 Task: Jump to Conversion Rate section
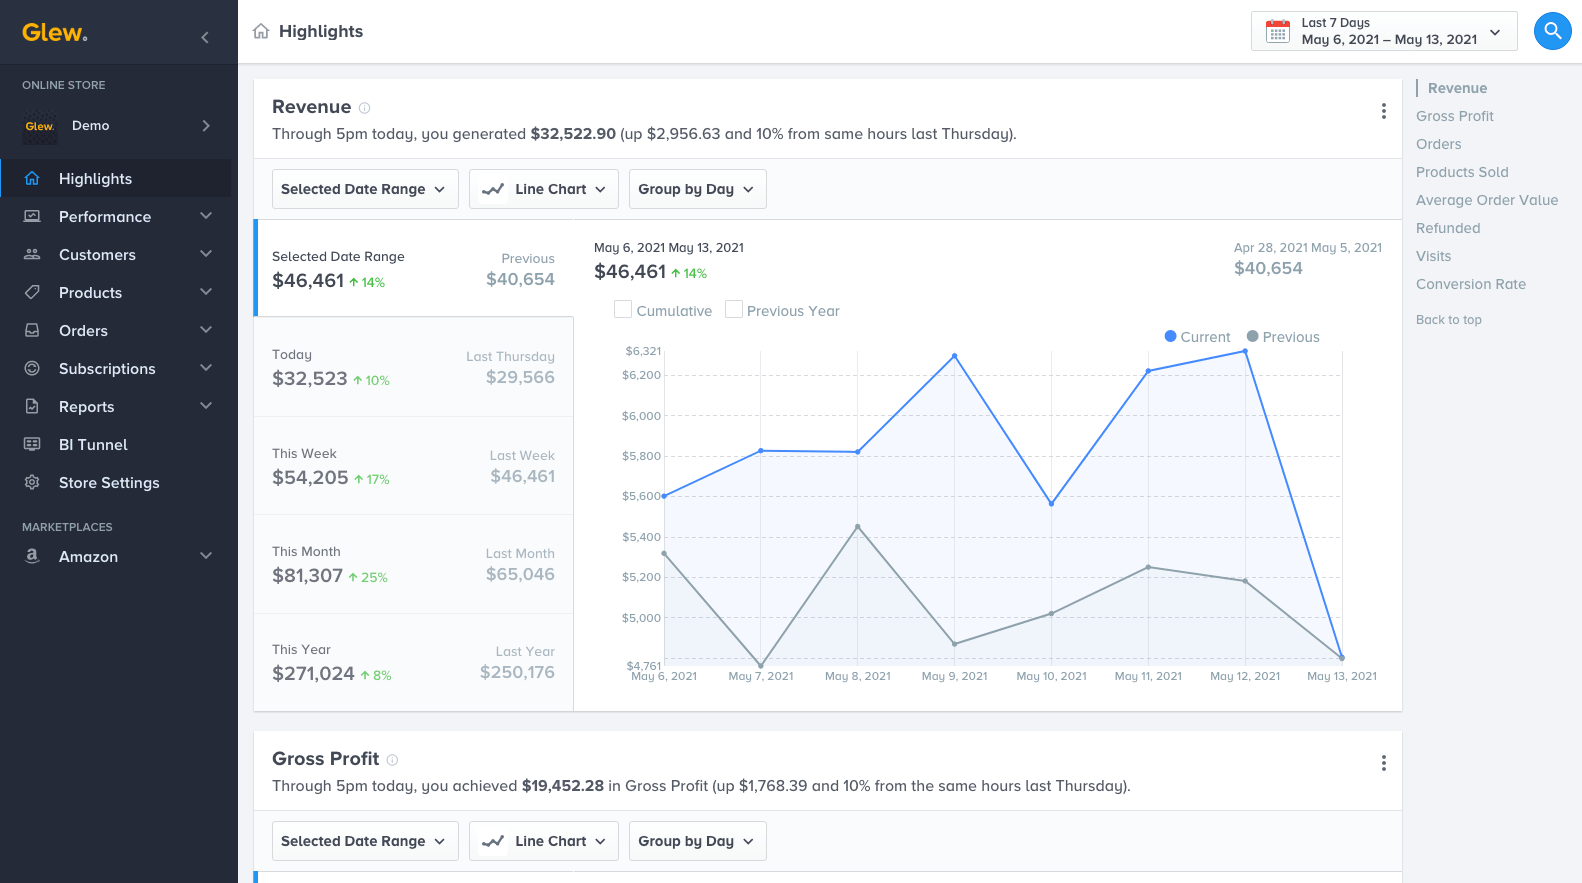click(x=1471, y=284)
